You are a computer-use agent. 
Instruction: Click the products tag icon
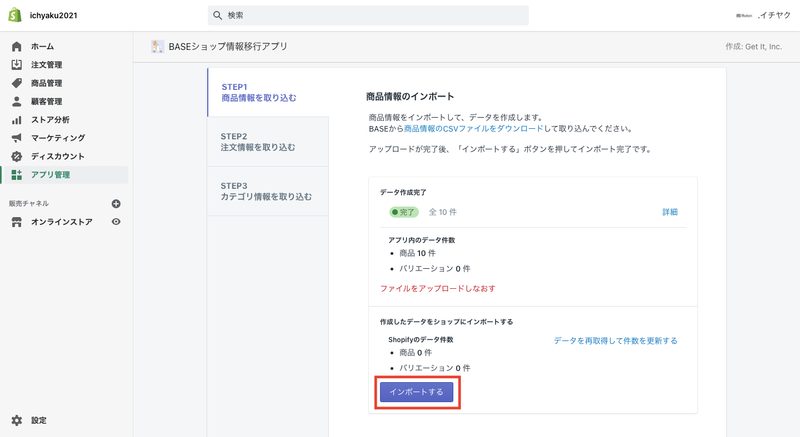[x=16, y=83]
